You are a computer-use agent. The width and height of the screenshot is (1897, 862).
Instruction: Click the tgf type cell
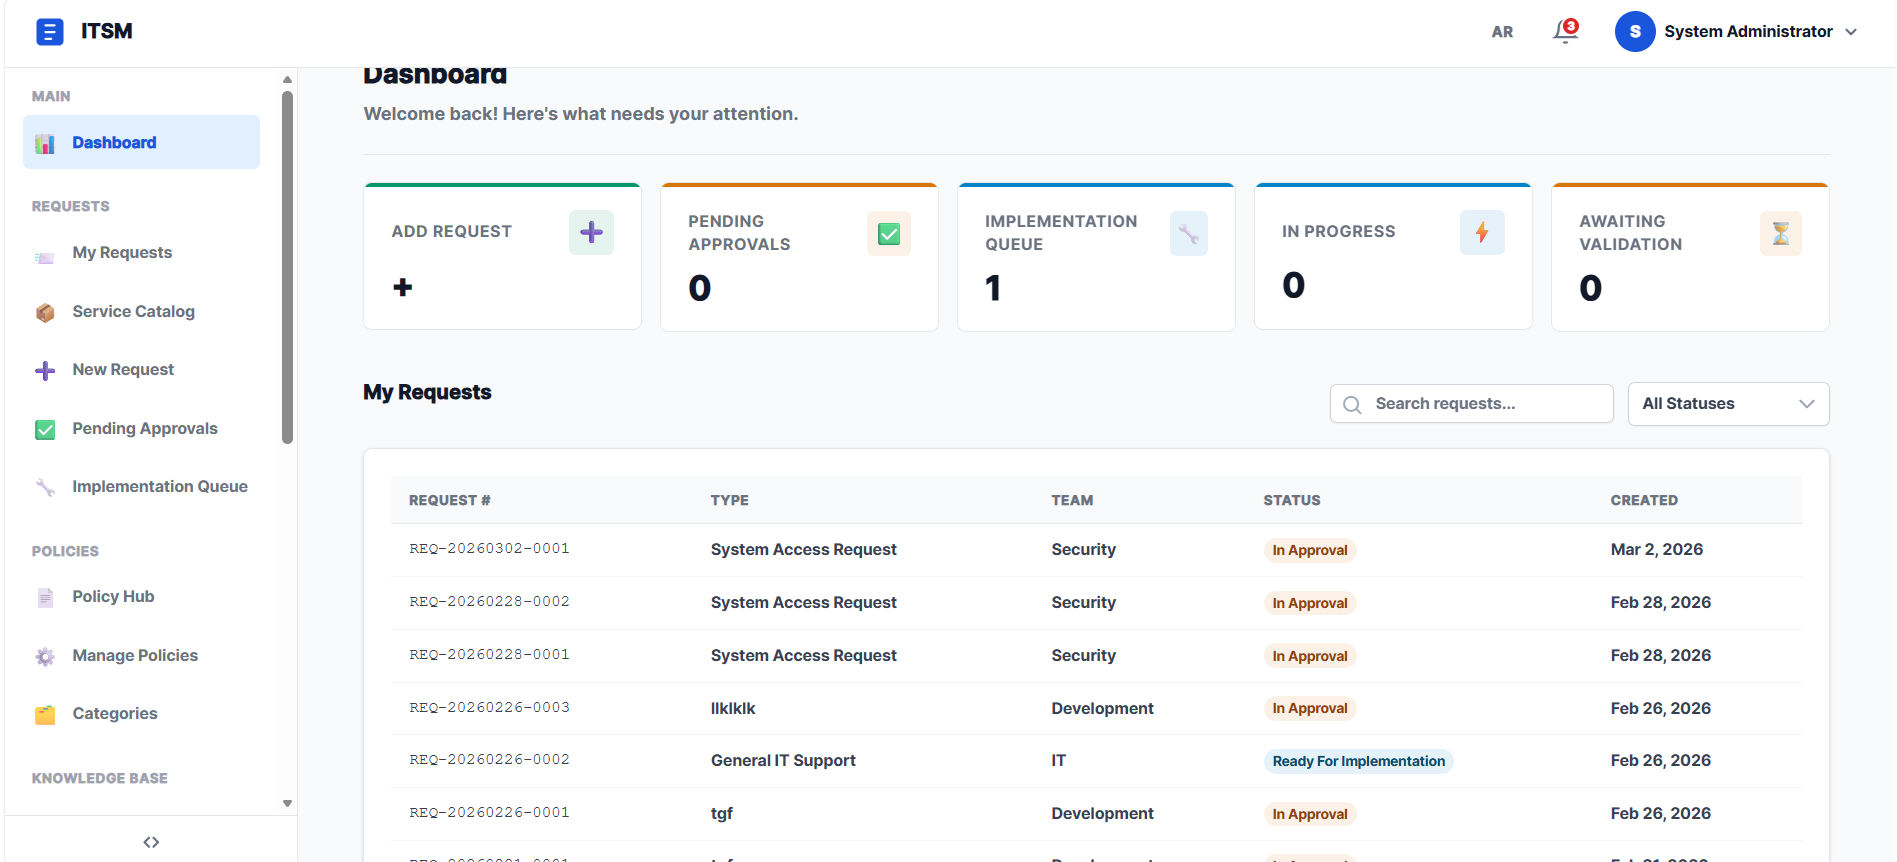click(722, 813)
